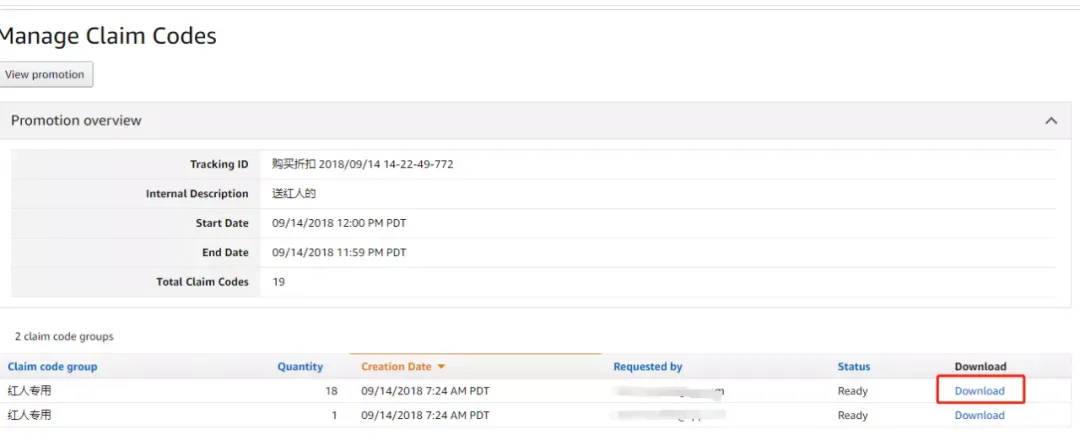
Task: Select the Tracking ID value text
Action: (362, 165)
